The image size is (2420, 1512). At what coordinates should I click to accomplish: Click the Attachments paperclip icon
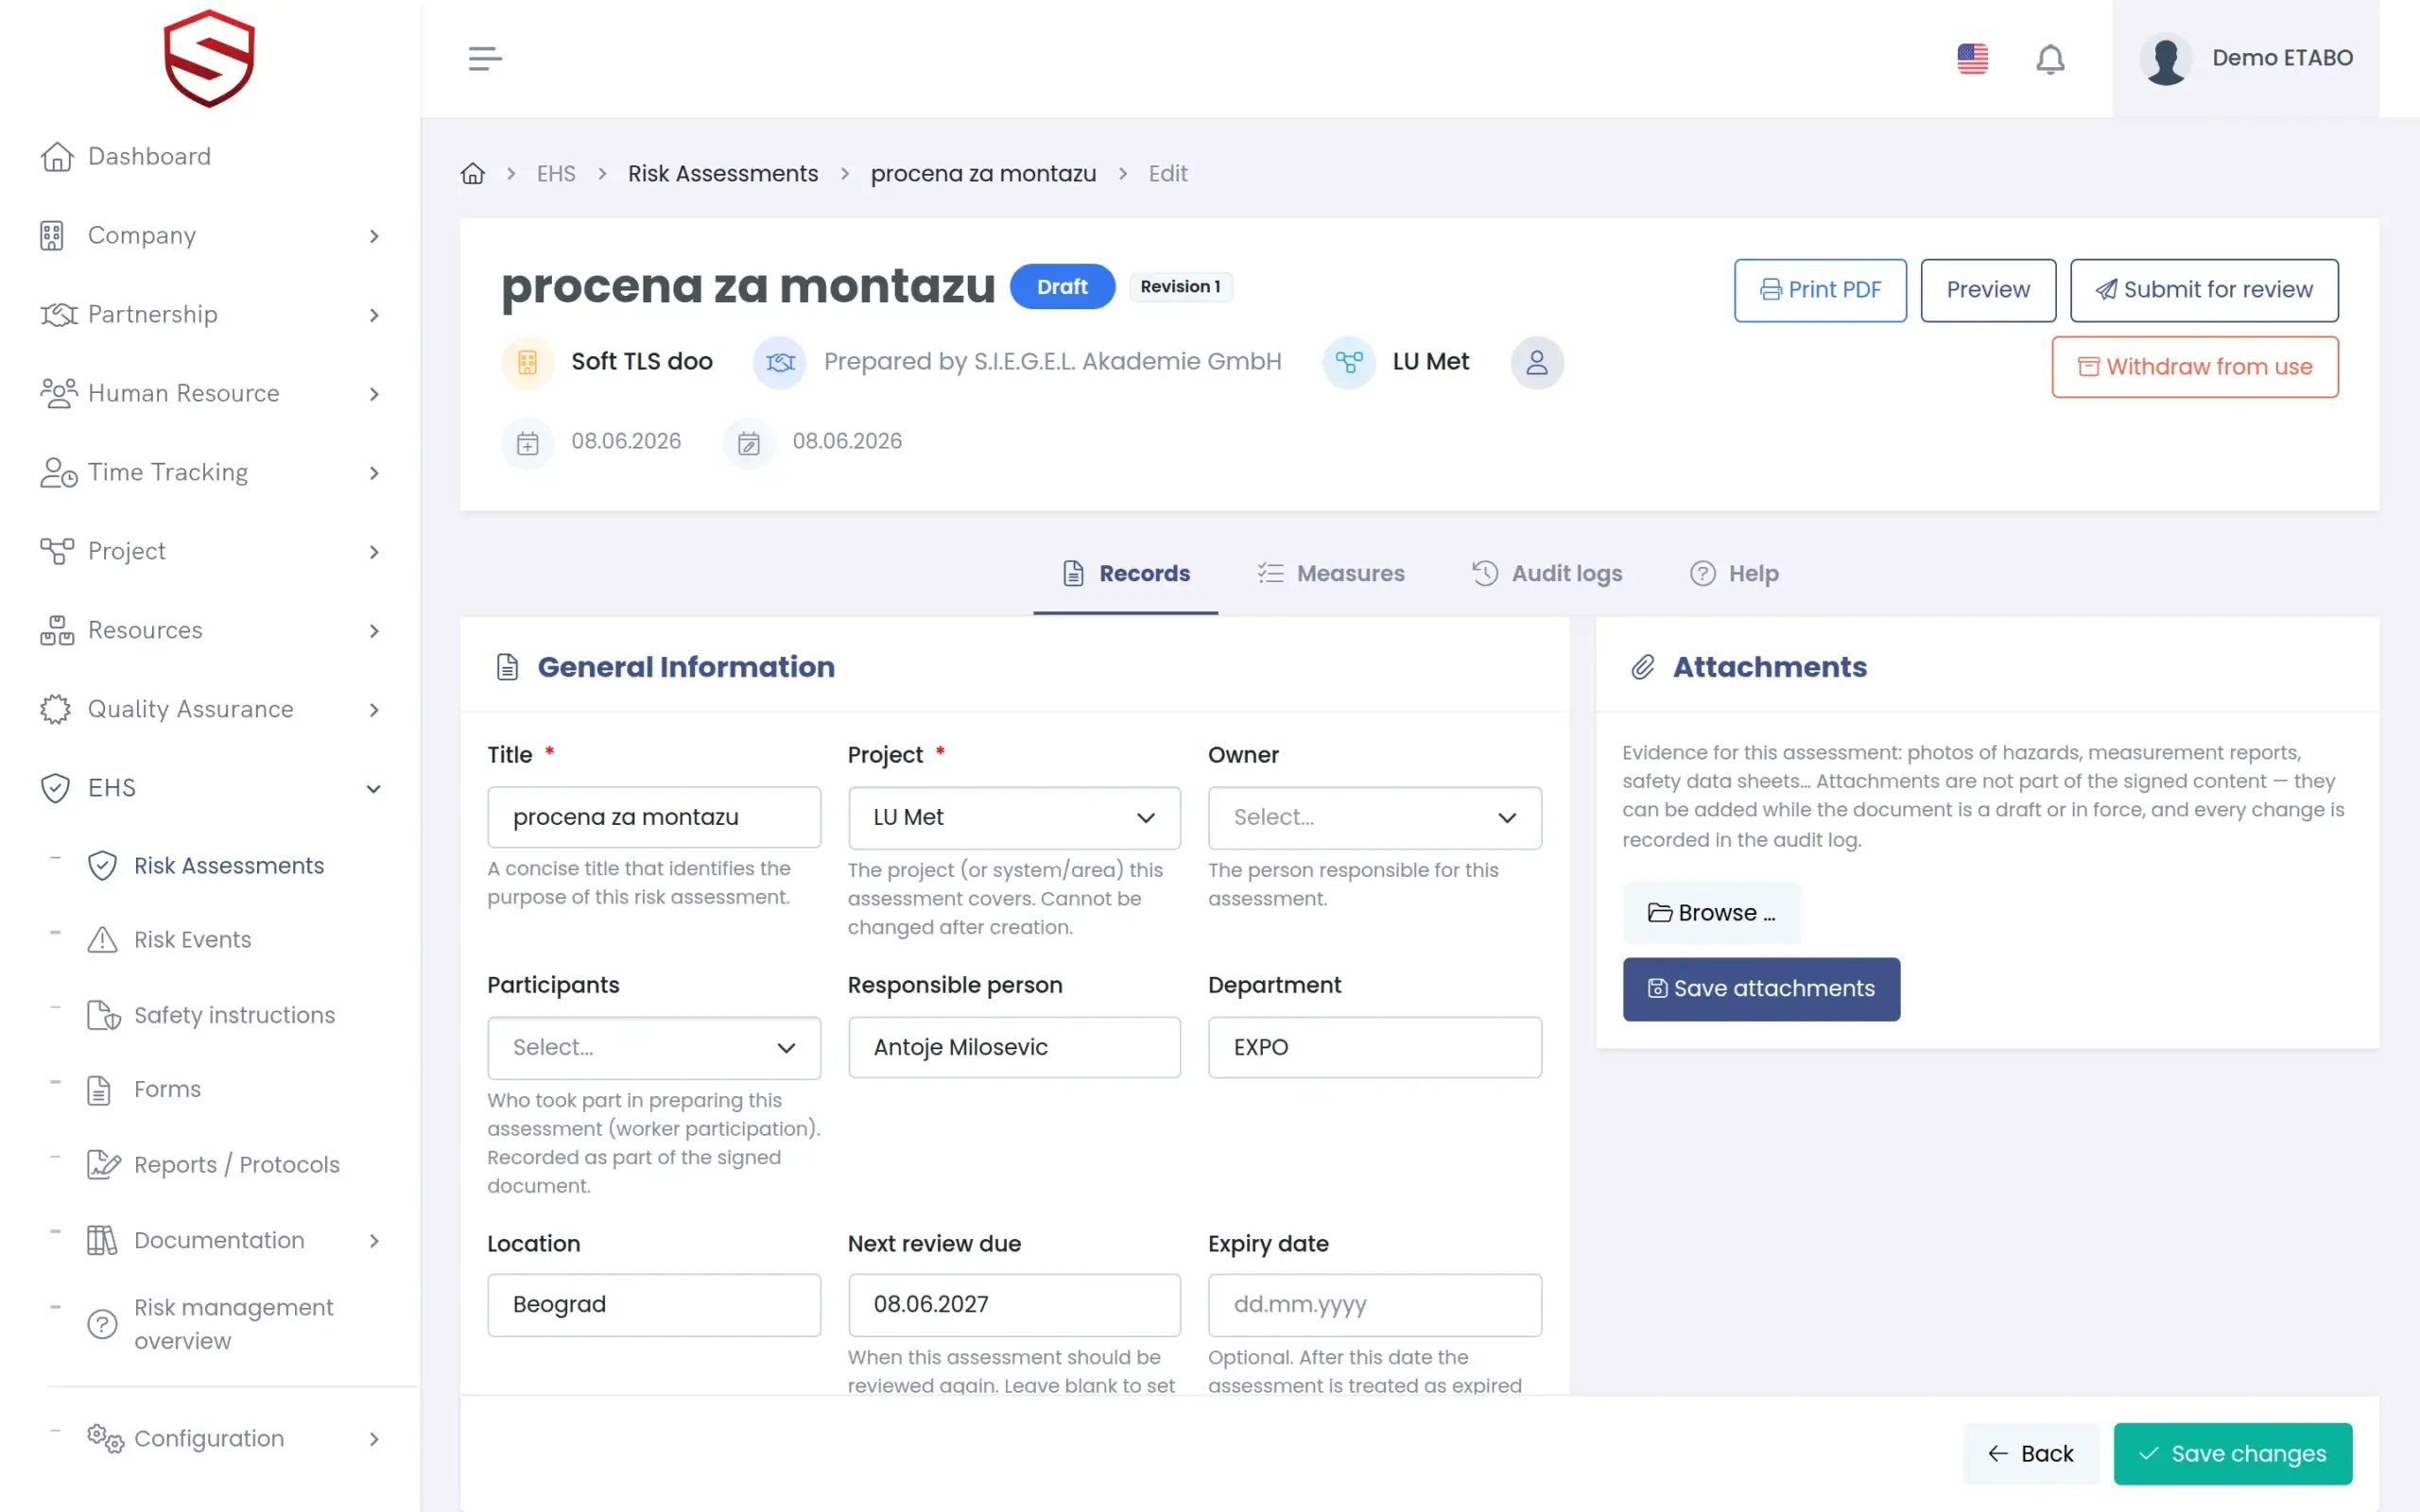click(1643, 667)
